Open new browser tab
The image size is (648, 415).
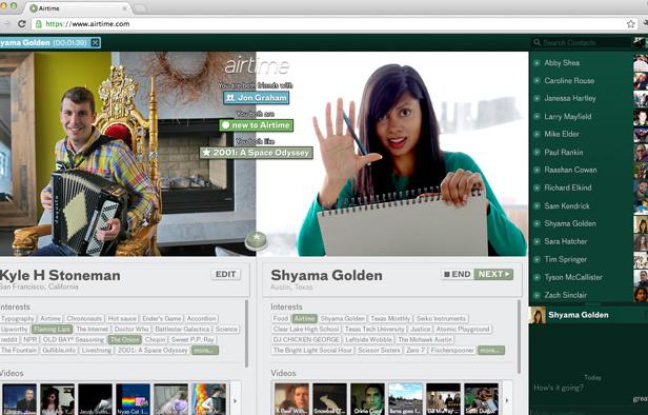point(140,9)
